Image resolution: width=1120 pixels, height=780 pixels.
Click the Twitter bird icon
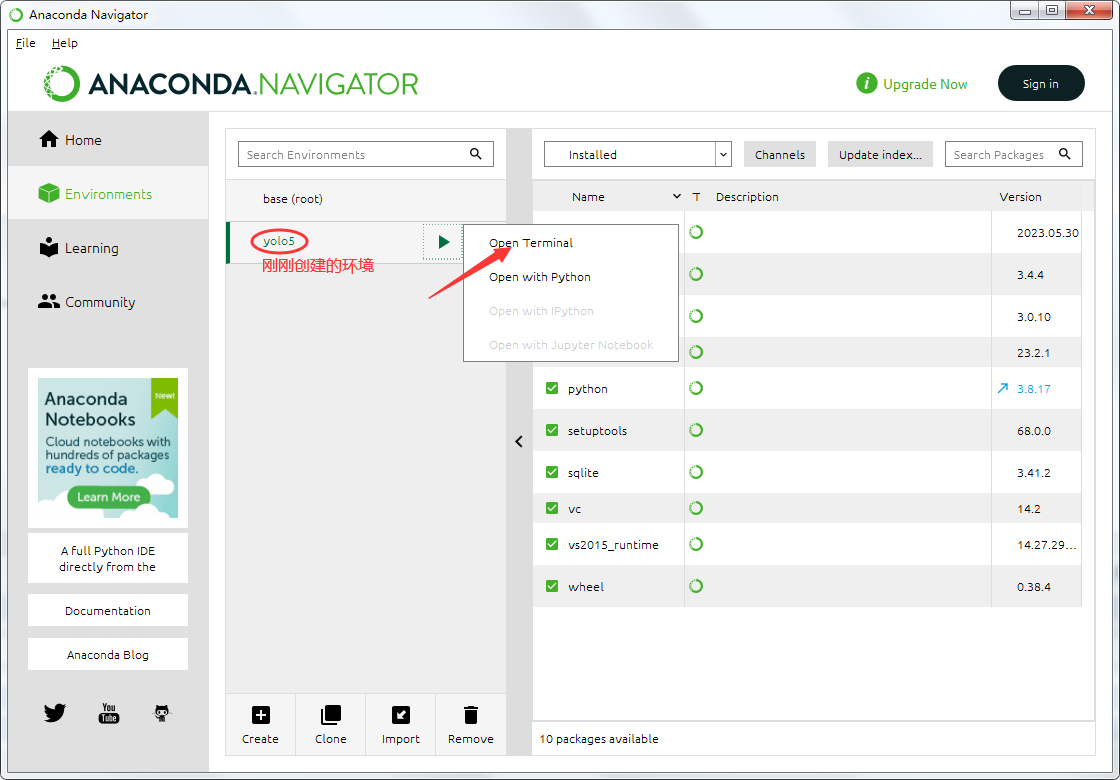(55, 713)
